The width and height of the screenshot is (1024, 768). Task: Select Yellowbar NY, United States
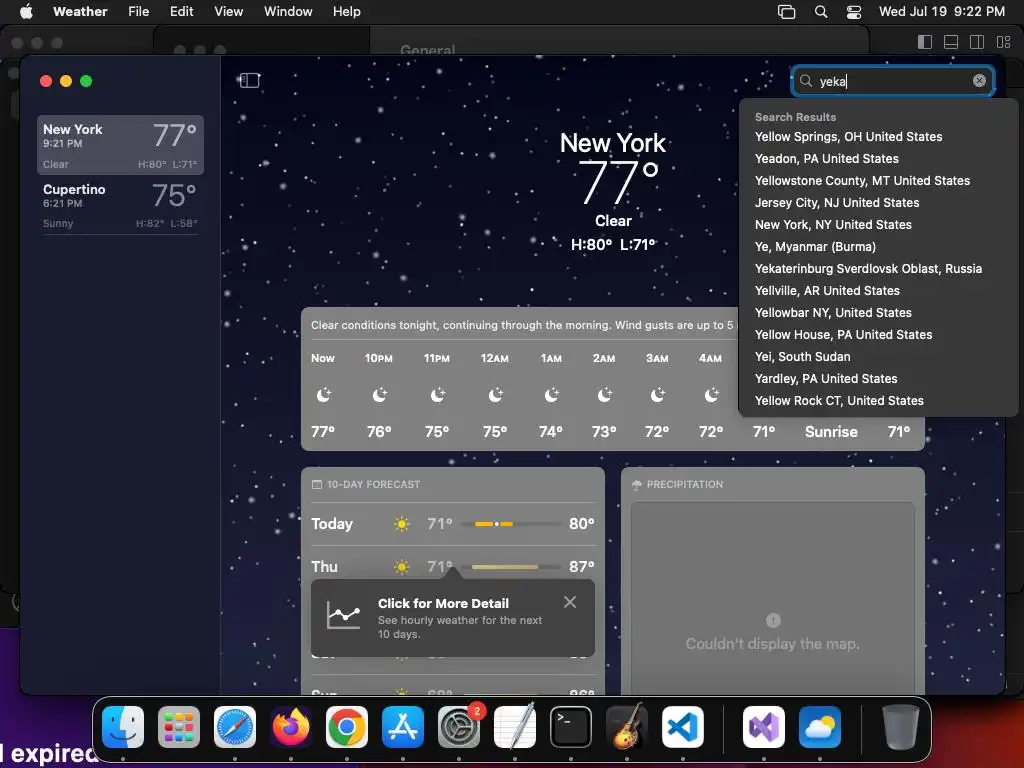tap(833, 313)
